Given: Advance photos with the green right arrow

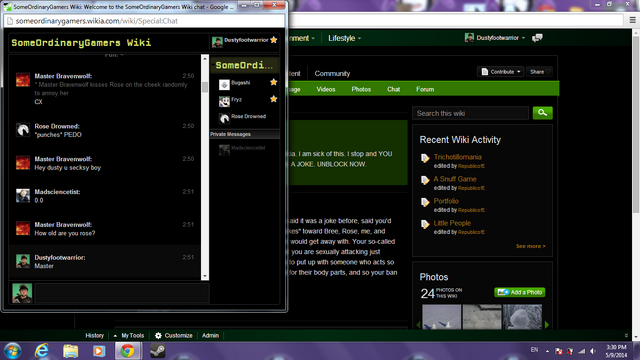Looking at the screenshot, I should coord(547,325).
